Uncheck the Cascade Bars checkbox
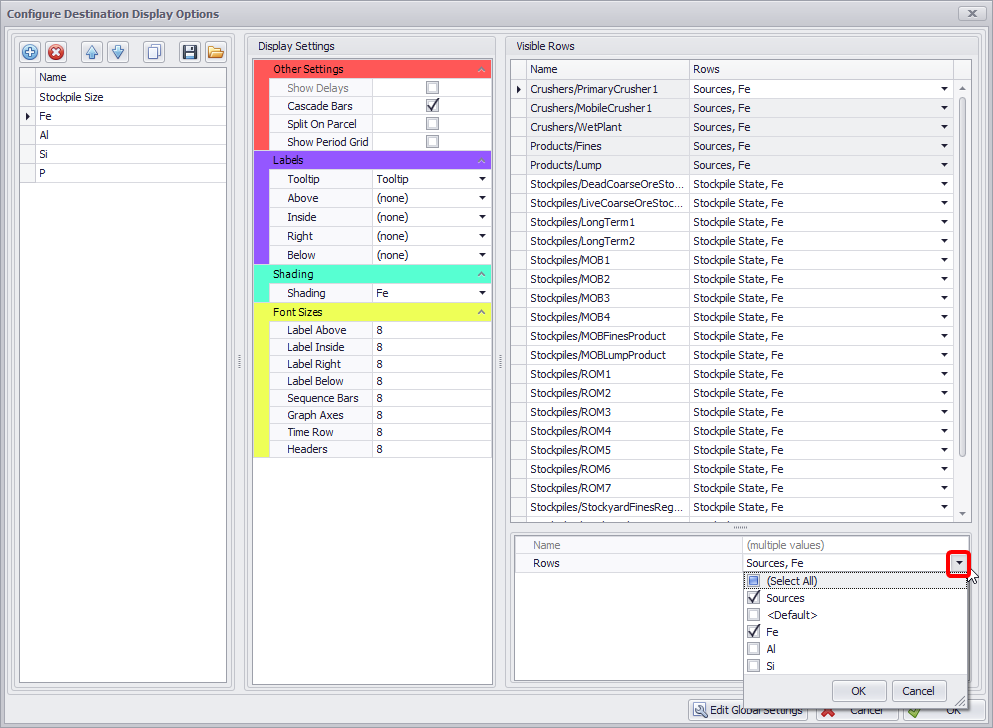Viewport: 993px width, 728px height. tap(432, 106)
